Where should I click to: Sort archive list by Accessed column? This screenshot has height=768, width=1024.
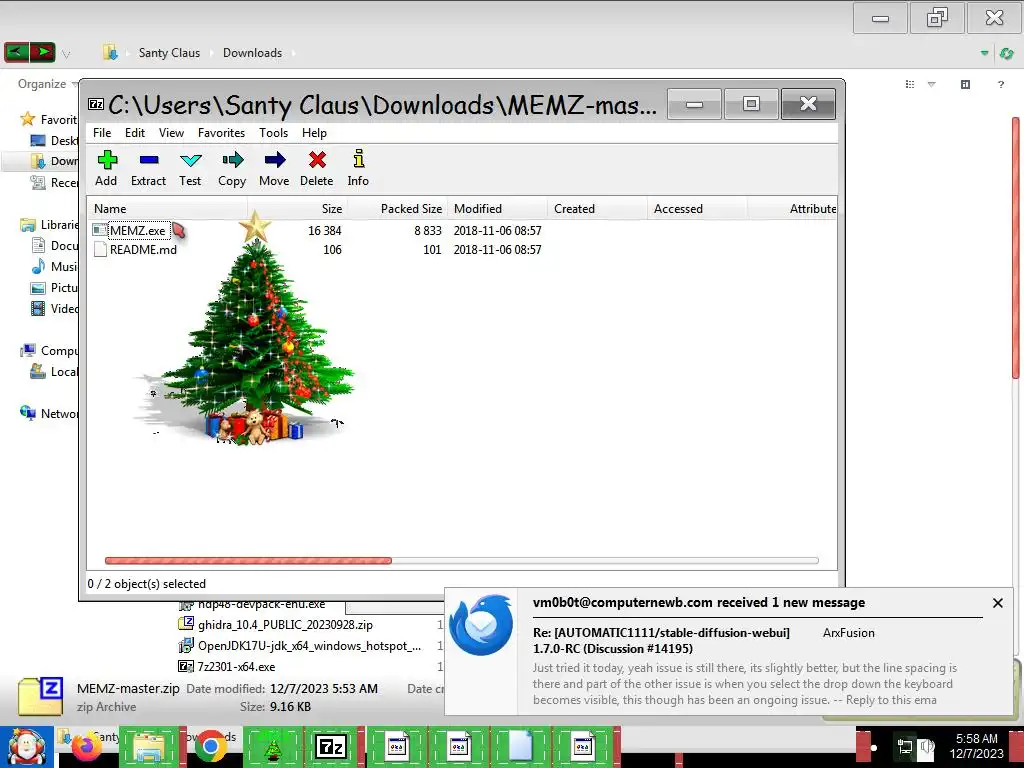[697, 209]
